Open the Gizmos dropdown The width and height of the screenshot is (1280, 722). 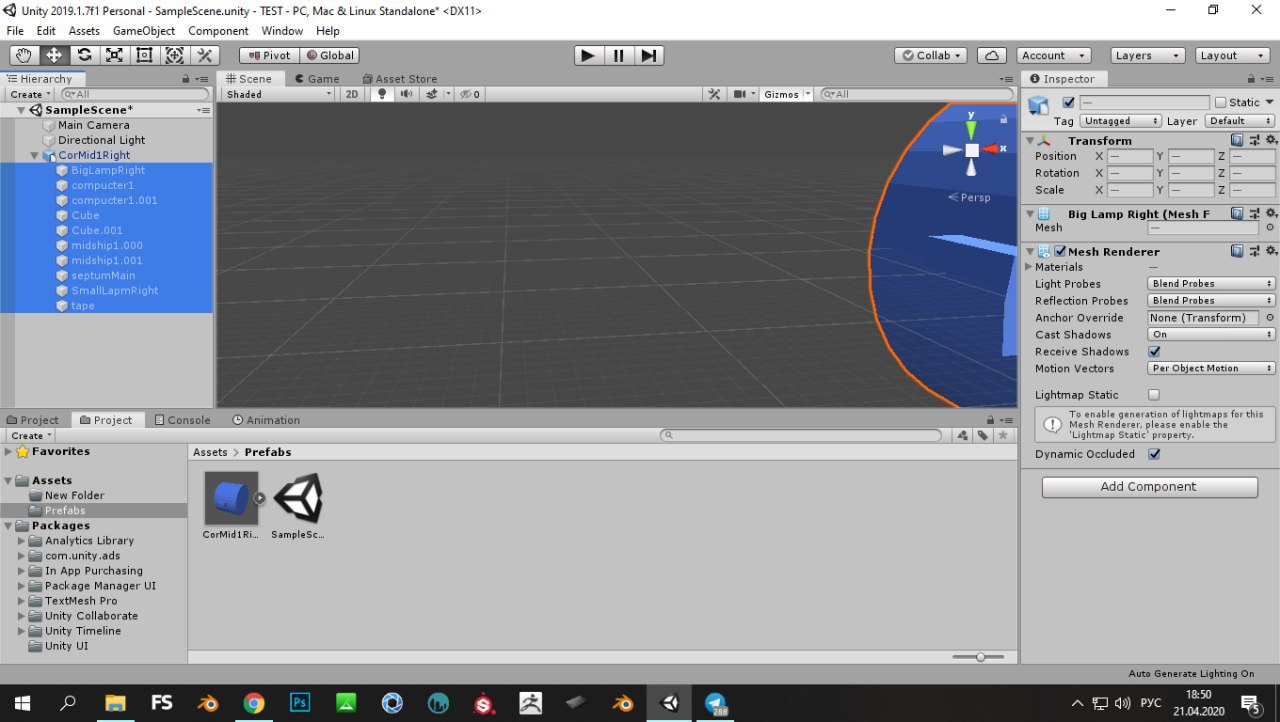pos(786,94)
